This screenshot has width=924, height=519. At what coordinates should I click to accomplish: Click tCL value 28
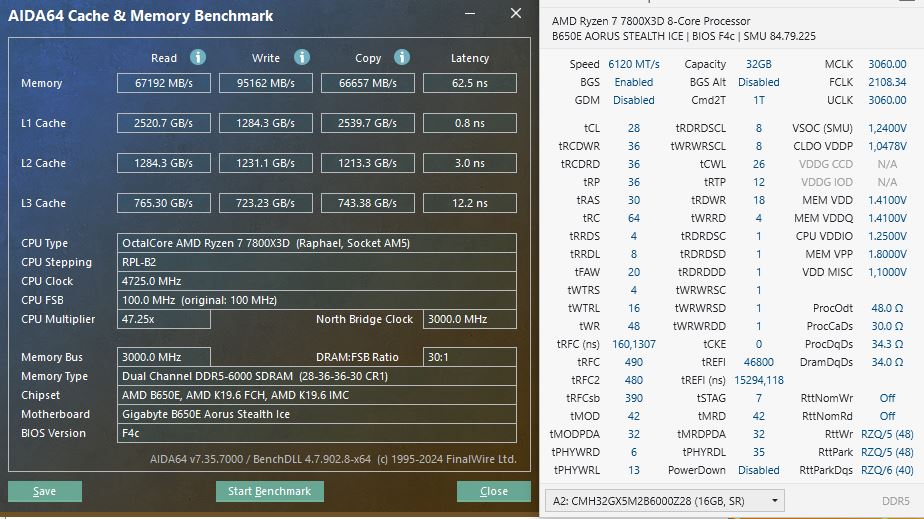(x=633, y=128)
